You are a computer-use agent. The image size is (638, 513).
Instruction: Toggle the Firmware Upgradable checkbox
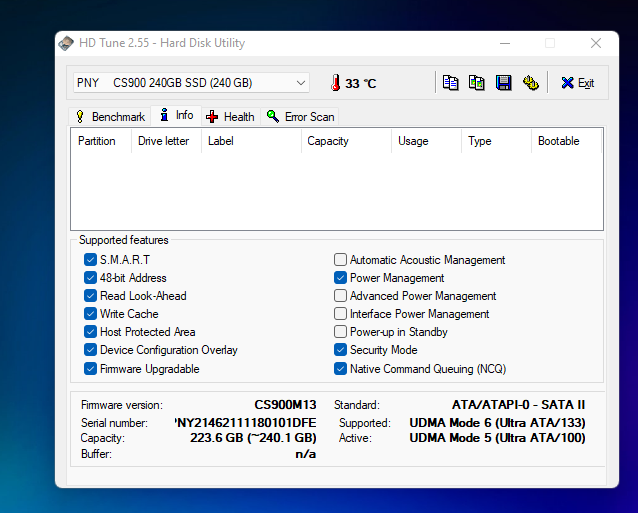[x=90, y=369]
